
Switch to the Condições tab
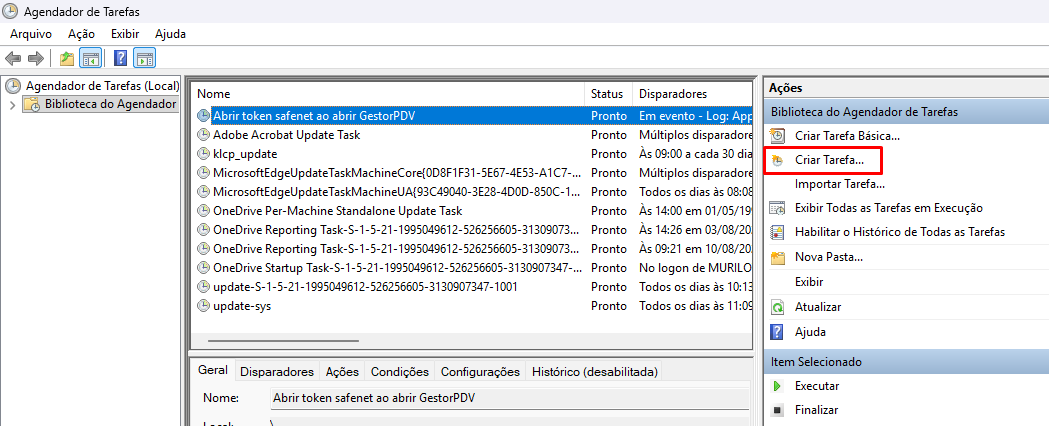pos(399,372)
